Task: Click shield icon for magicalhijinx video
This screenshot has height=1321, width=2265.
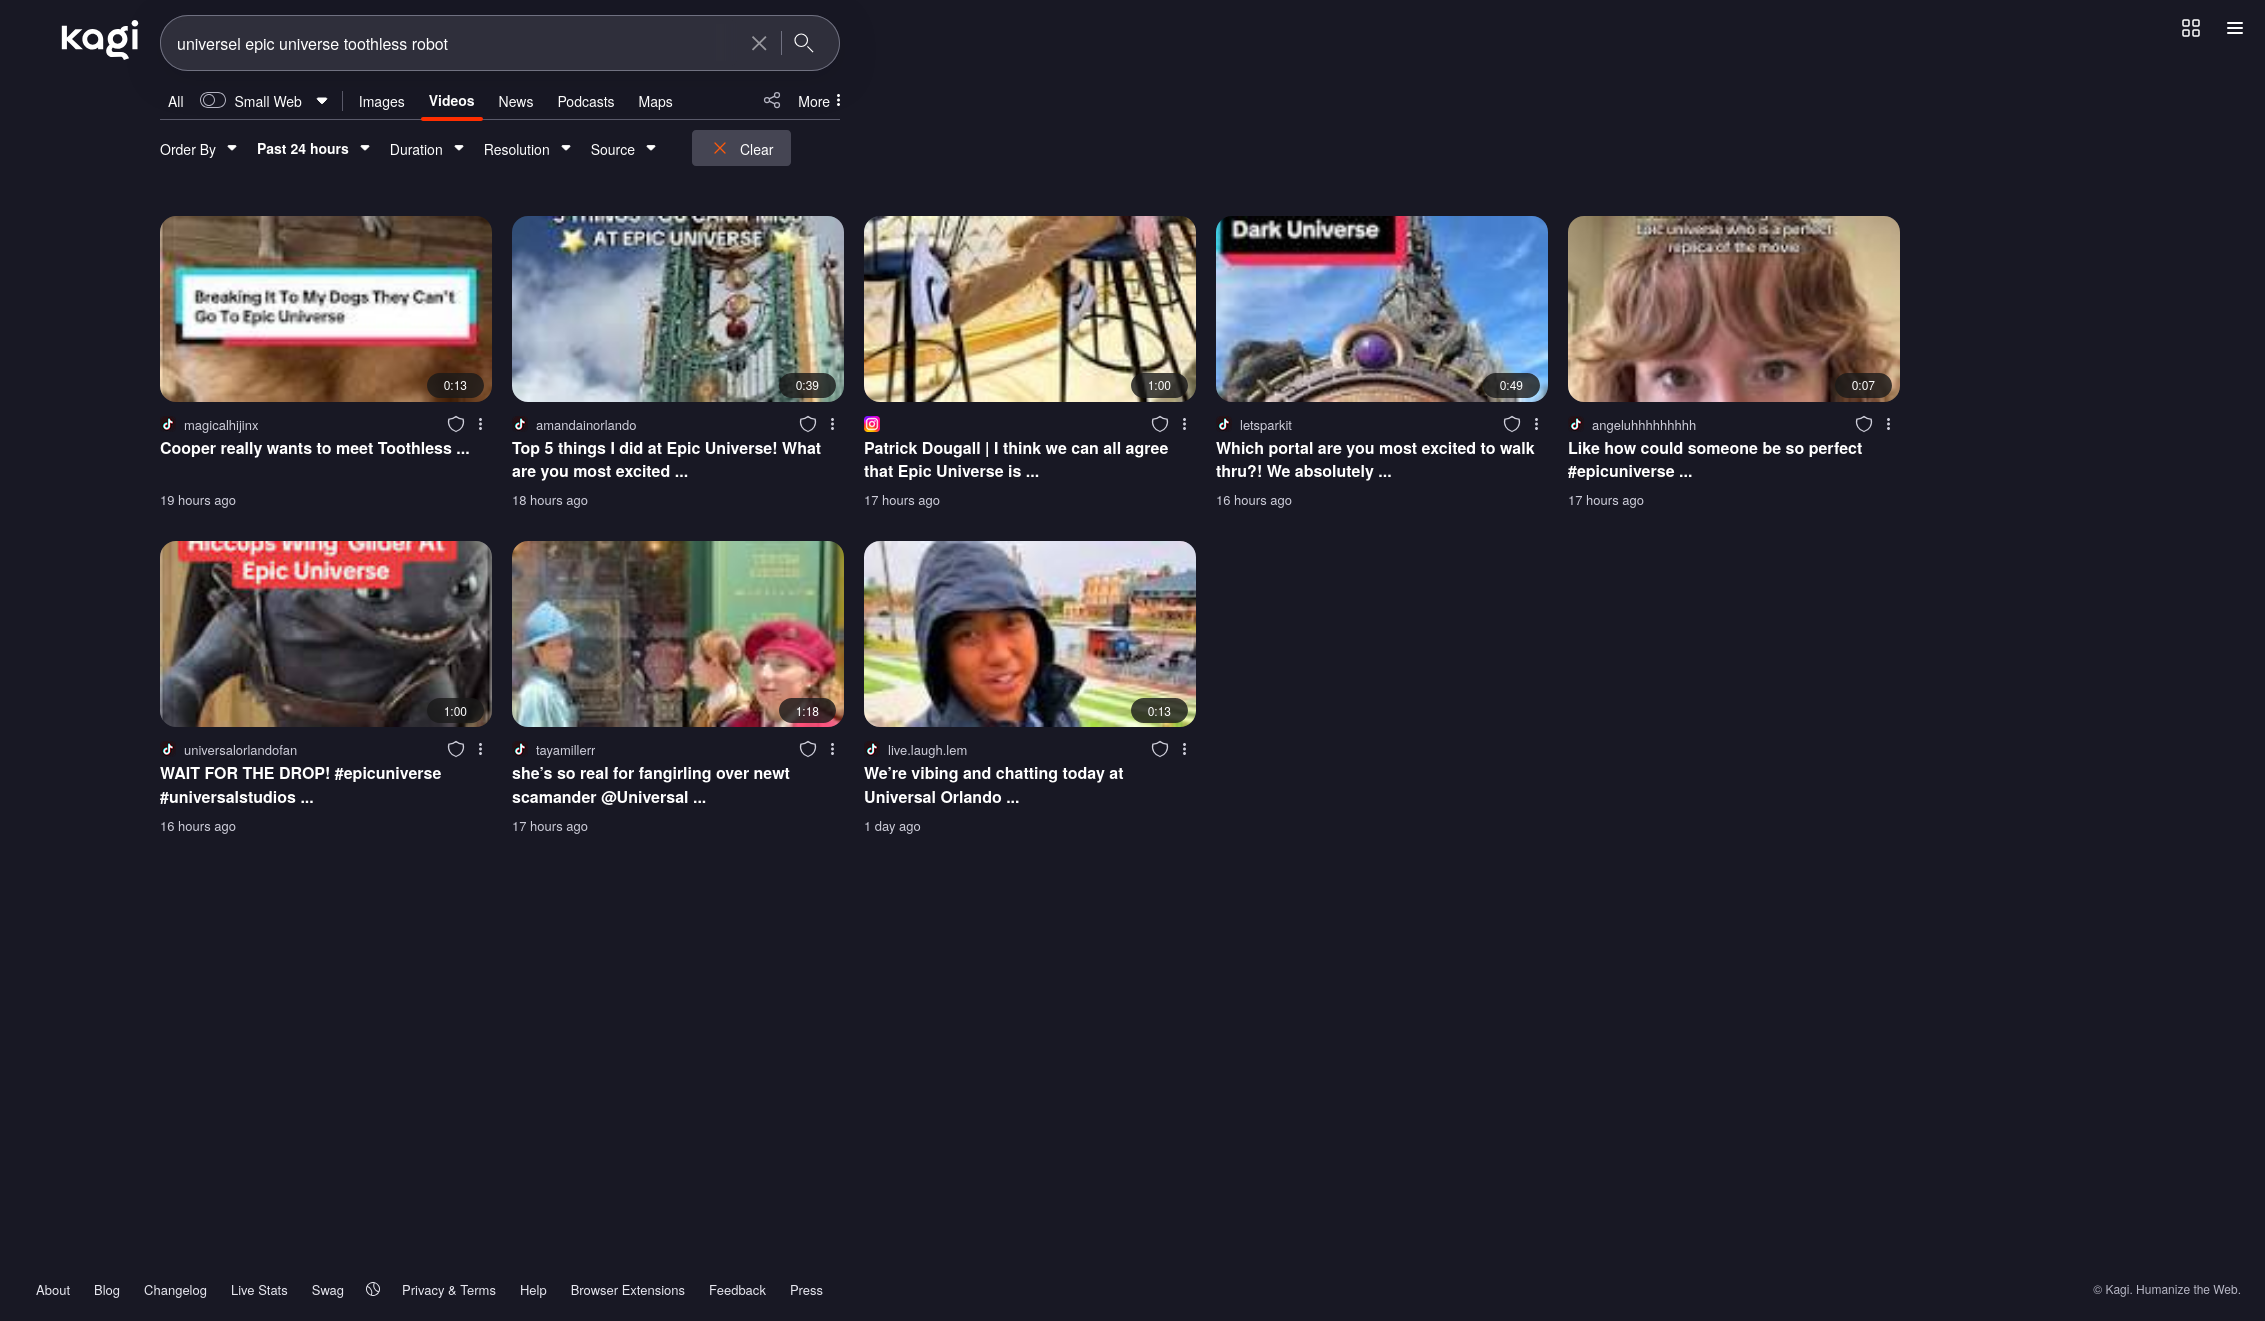Action: tap(456, 424)
